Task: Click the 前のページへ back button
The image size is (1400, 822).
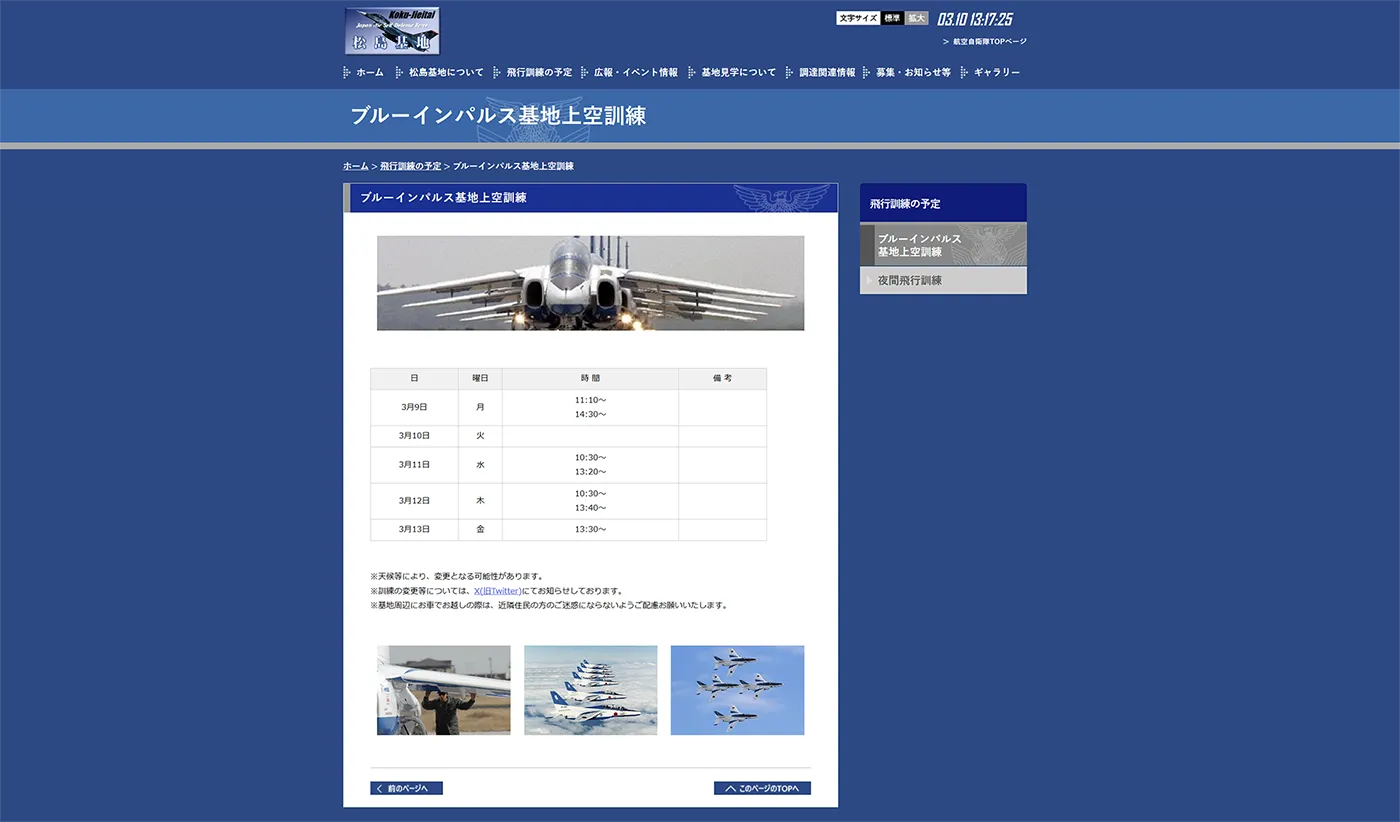Action: click(406, 788)
